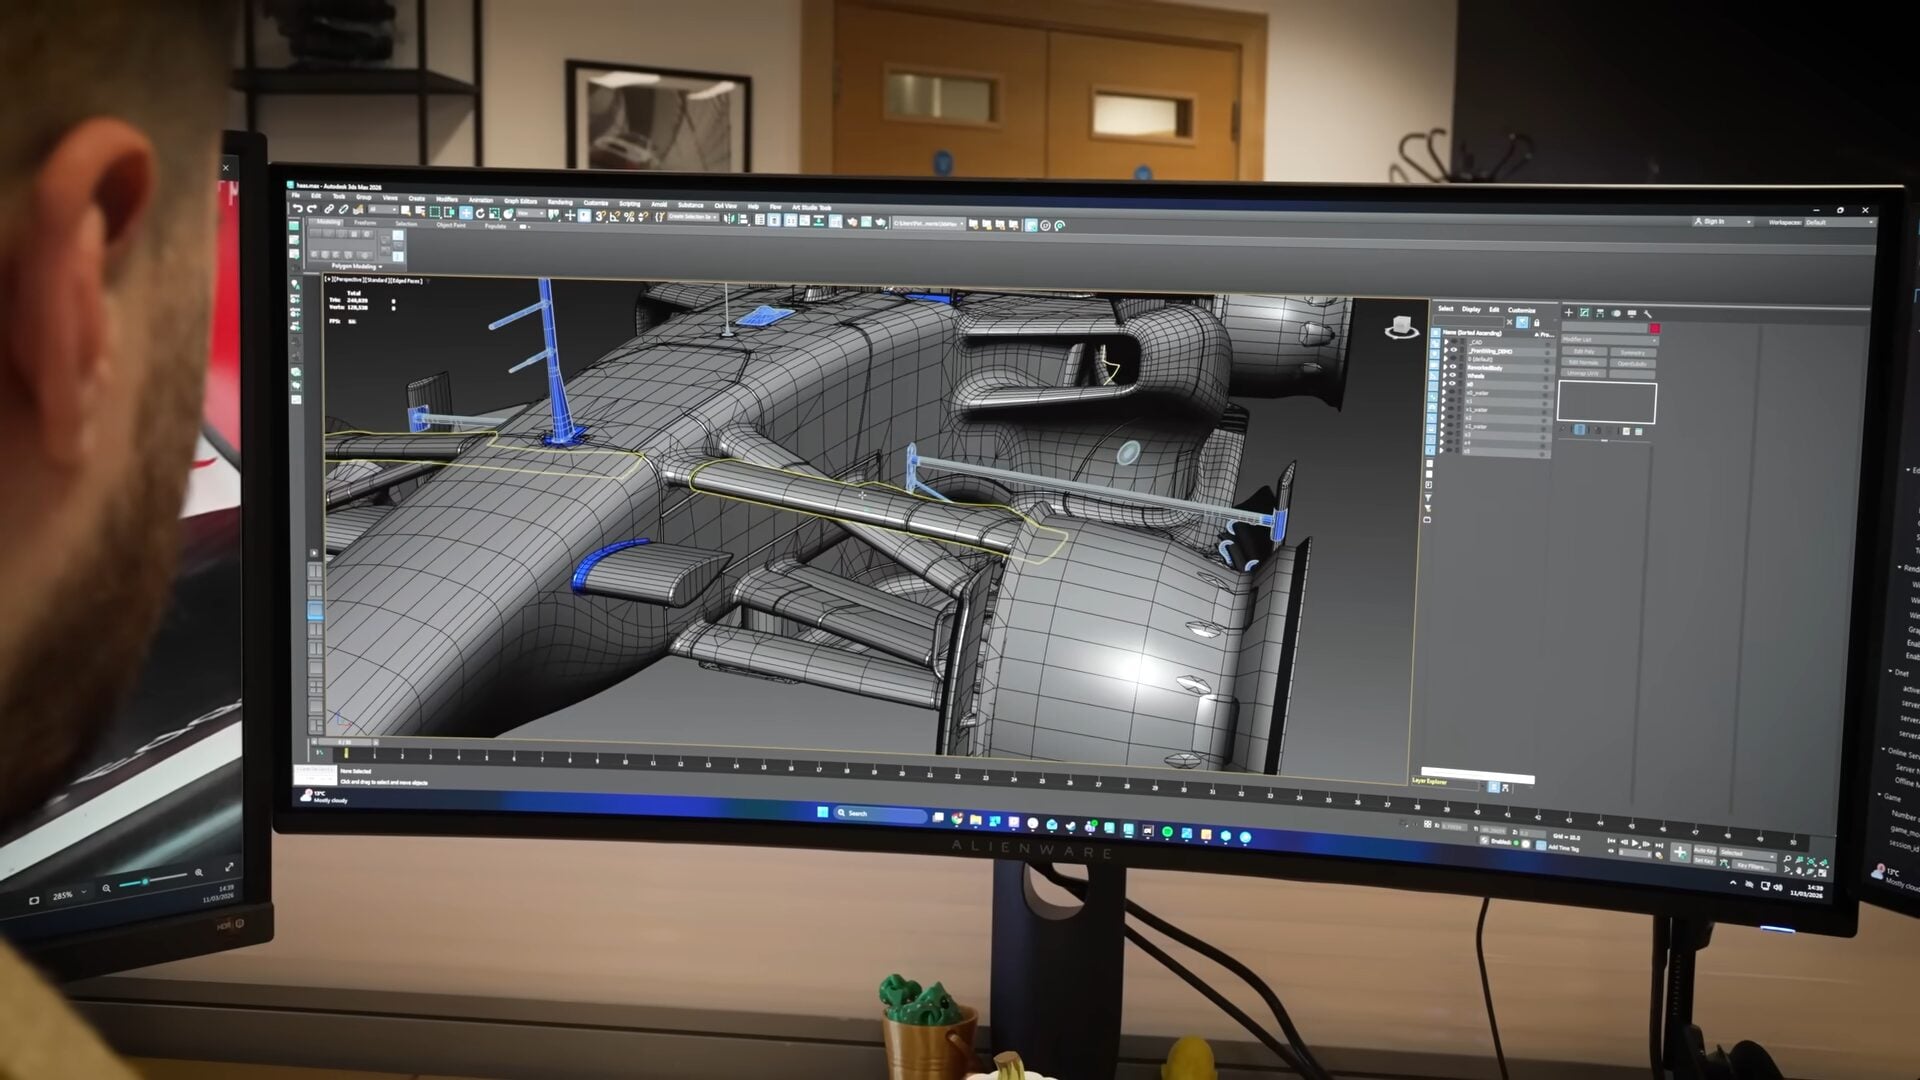Viewport: 1920px width, 1080px height.
Task: Expand the Polygon Modeling ribbon dropdown
Action: point(357,266)
